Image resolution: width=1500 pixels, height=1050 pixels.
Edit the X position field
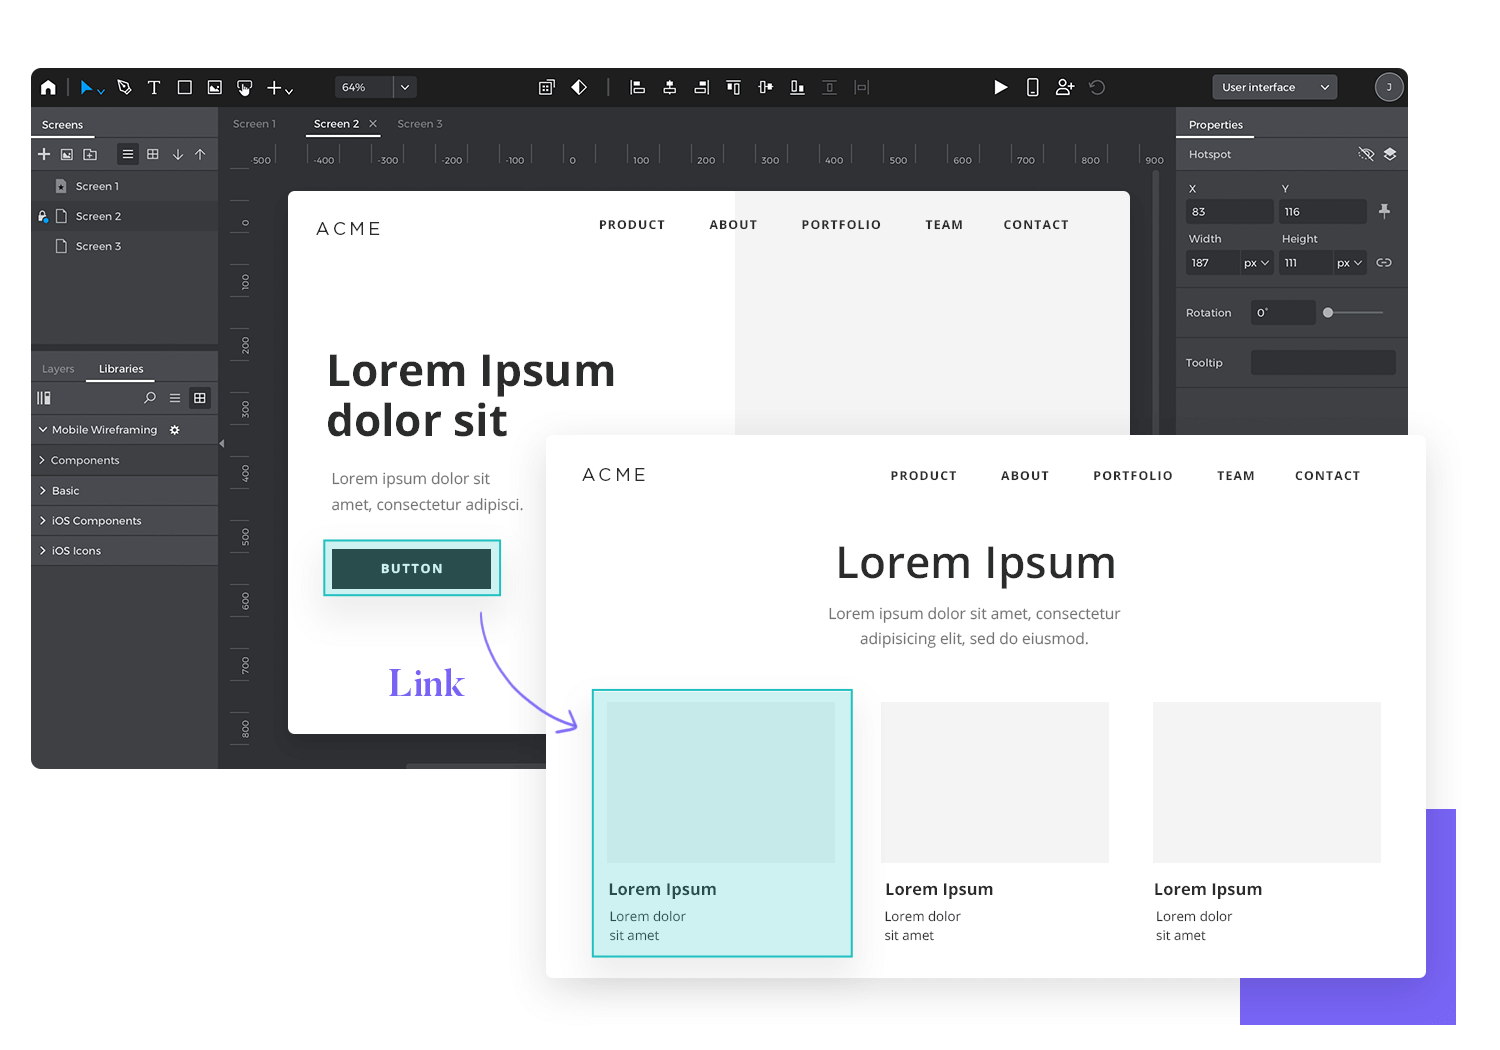tap(1230, 212)
